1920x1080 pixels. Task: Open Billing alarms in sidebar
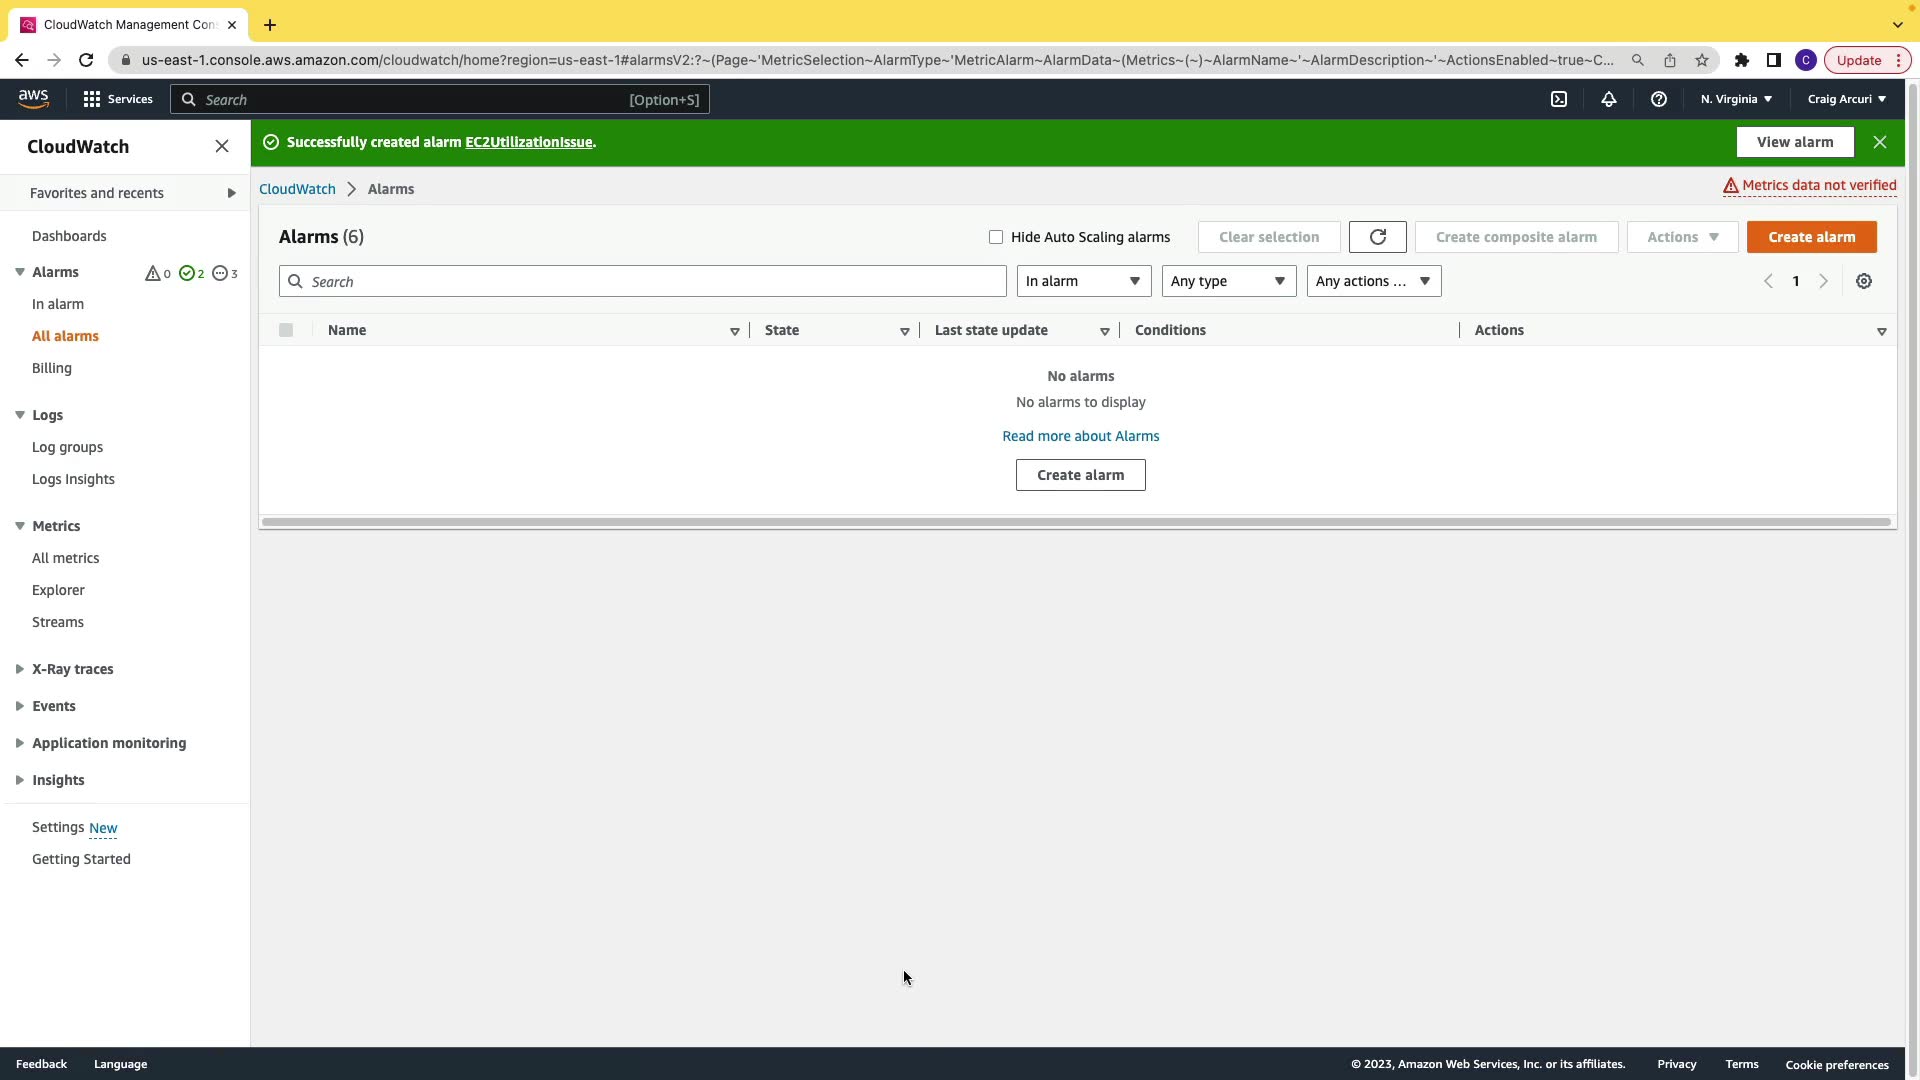point(52,368)
